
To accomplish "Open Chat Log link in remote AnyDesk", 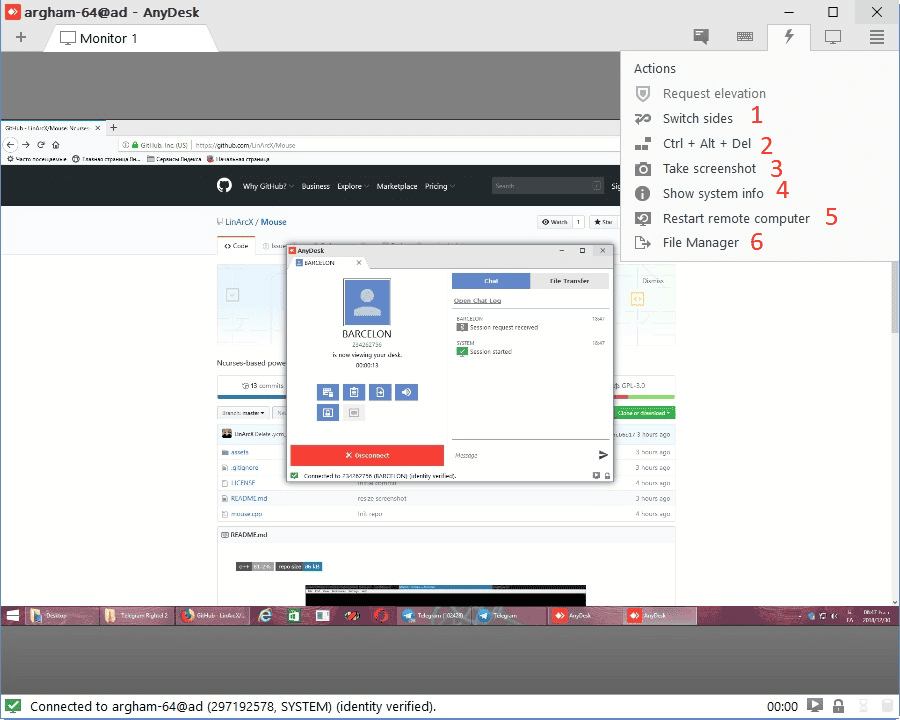I will point(478,300).
